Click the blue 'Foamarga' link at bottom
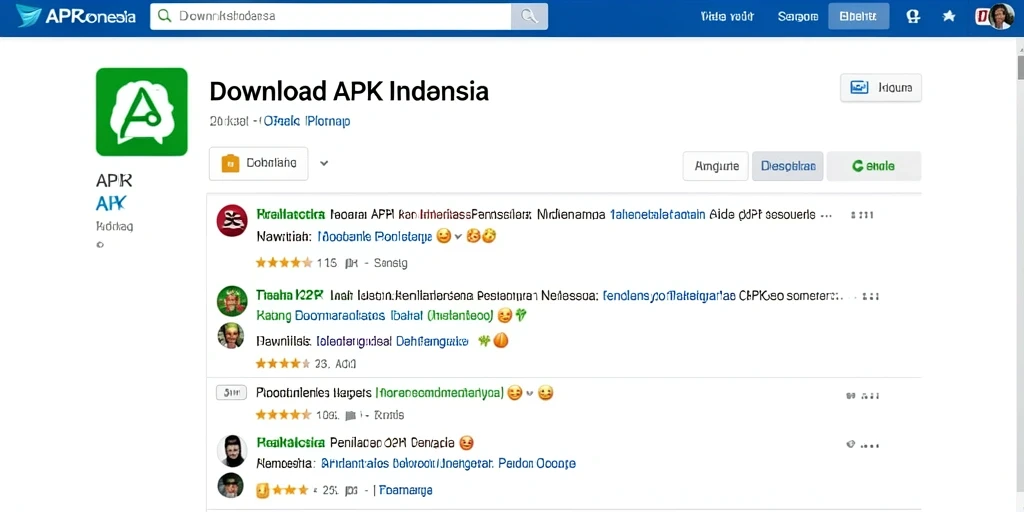The image size is (1024, 512). [x=406, y=490]
